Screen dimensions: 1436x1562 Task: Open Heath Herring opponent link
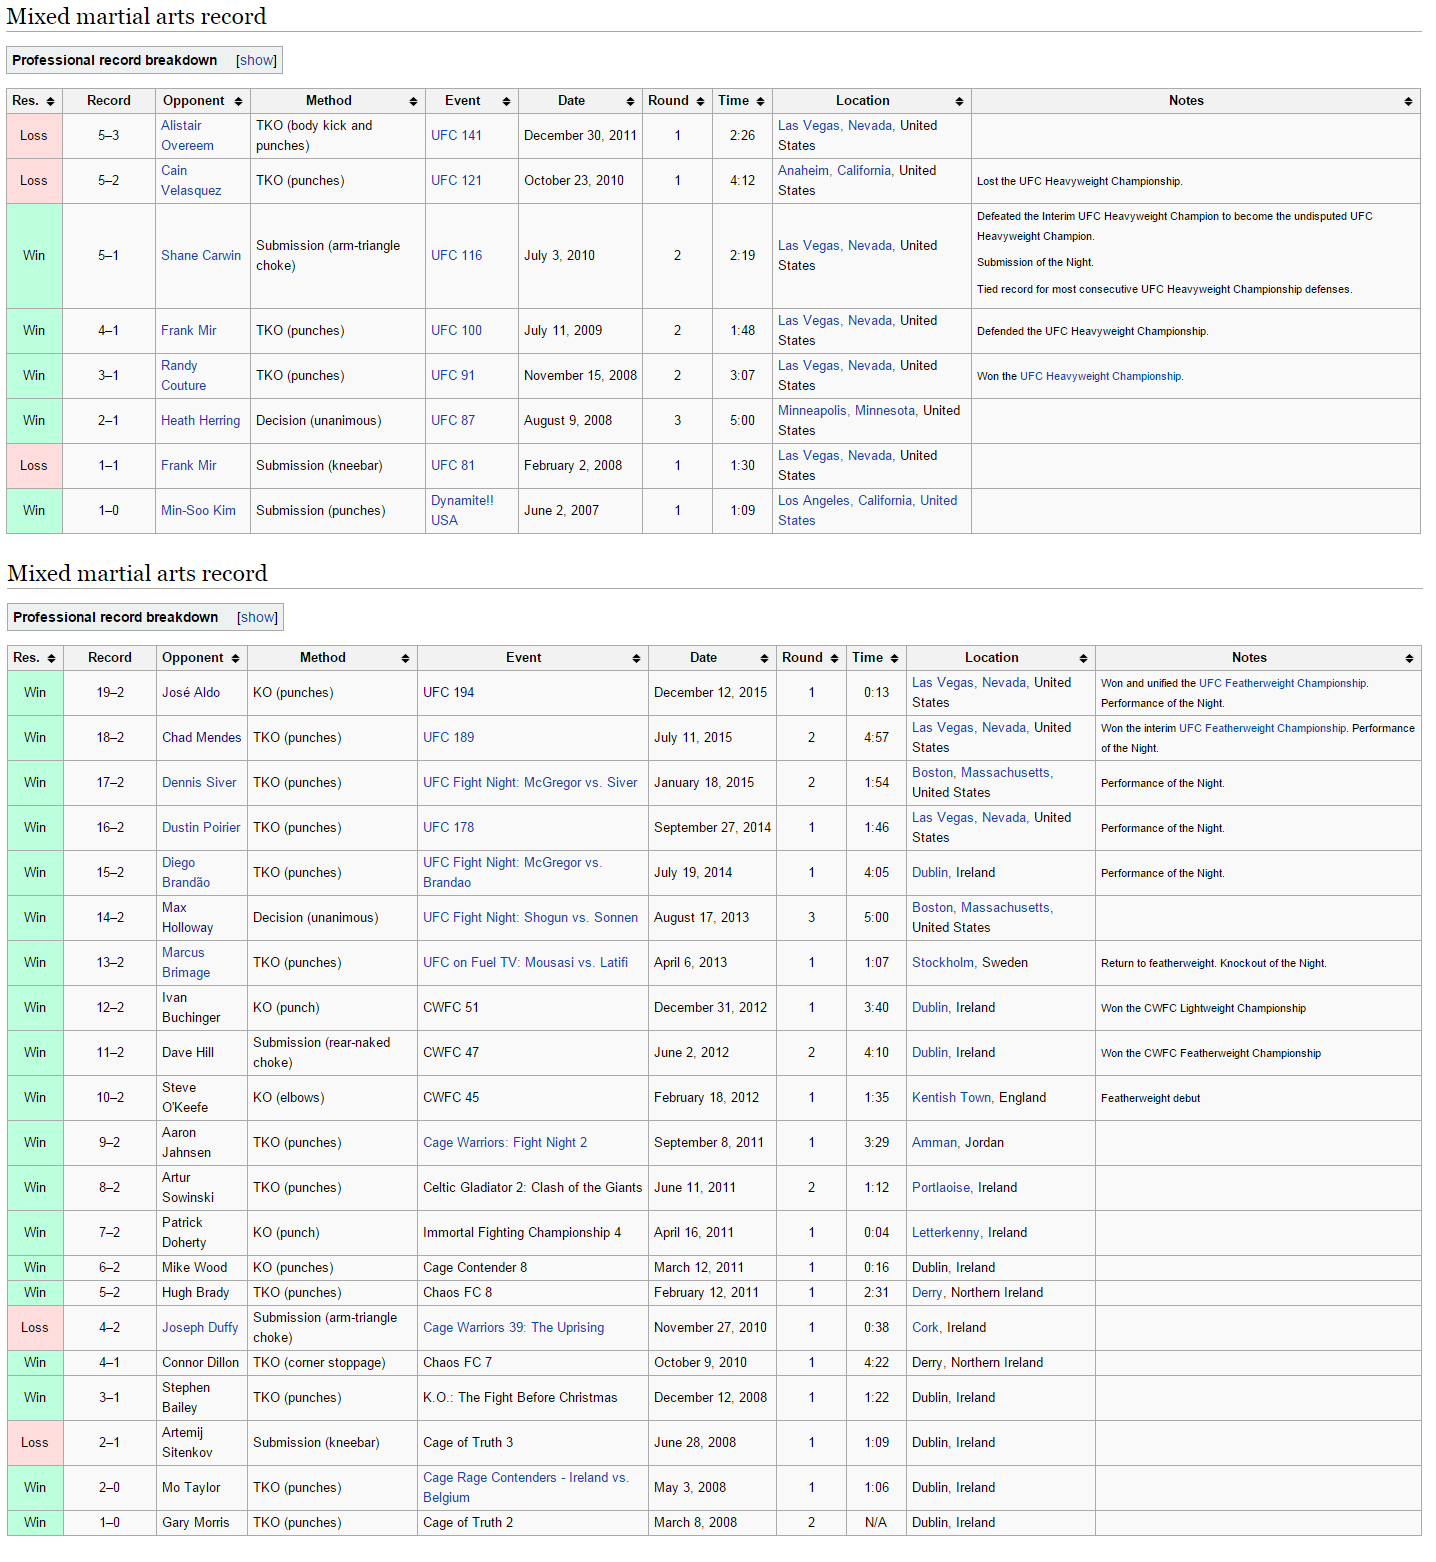click(x=200, y=421)
